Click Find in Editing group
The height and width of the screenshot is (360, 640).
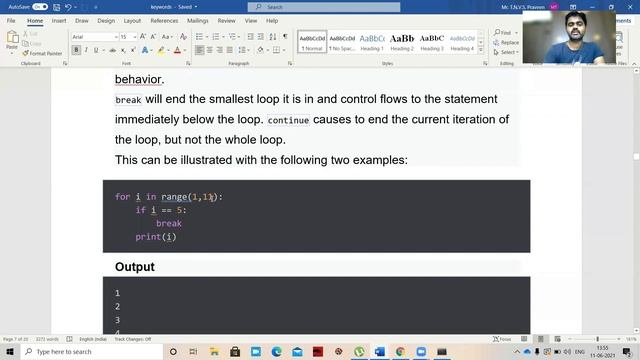(503, 33)
